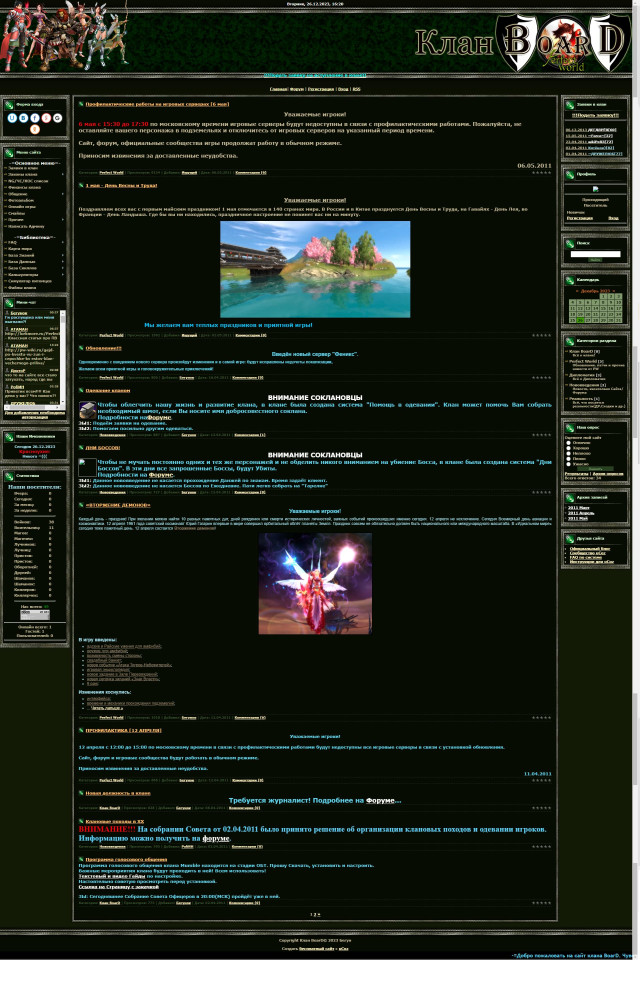Log in with the VKontakte icon
The image size is (640, 1000).
[x=24, y=118]
